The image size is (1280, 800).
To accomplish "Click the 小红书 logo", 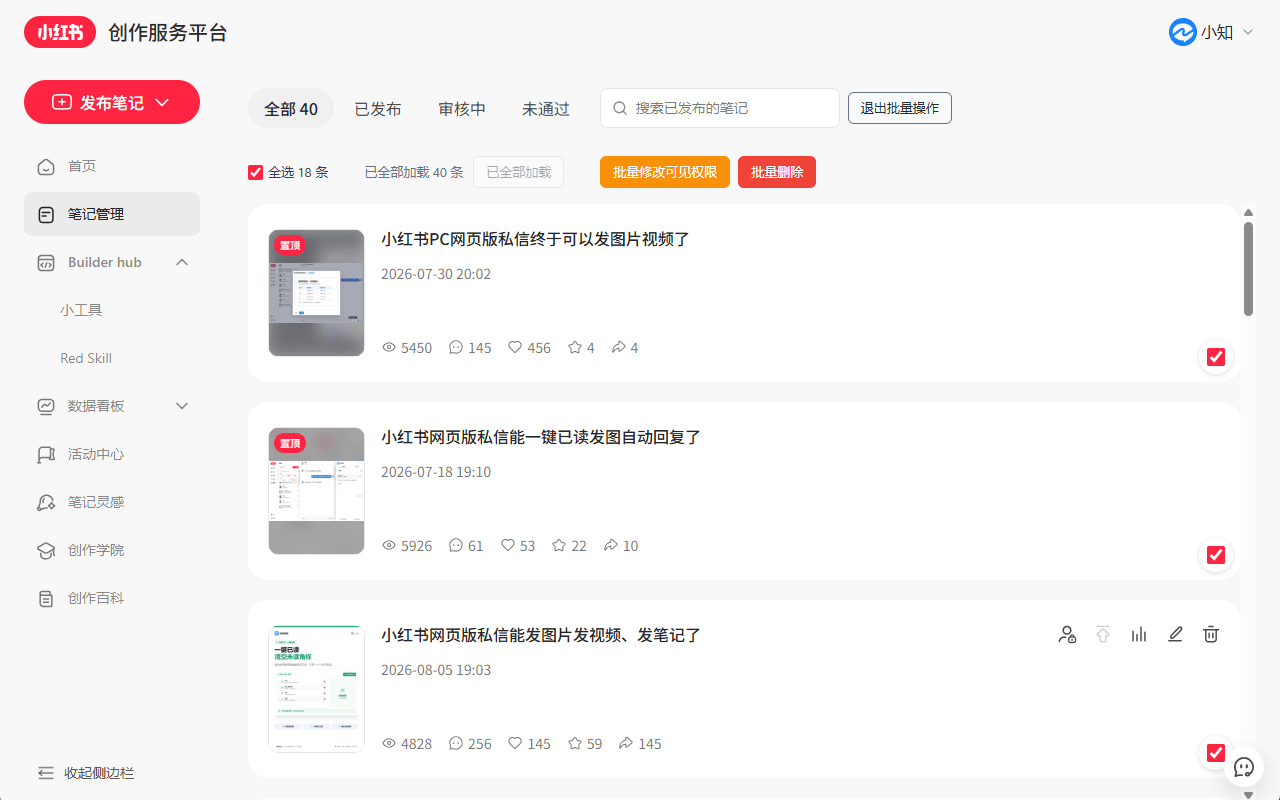I will (60, 32).
